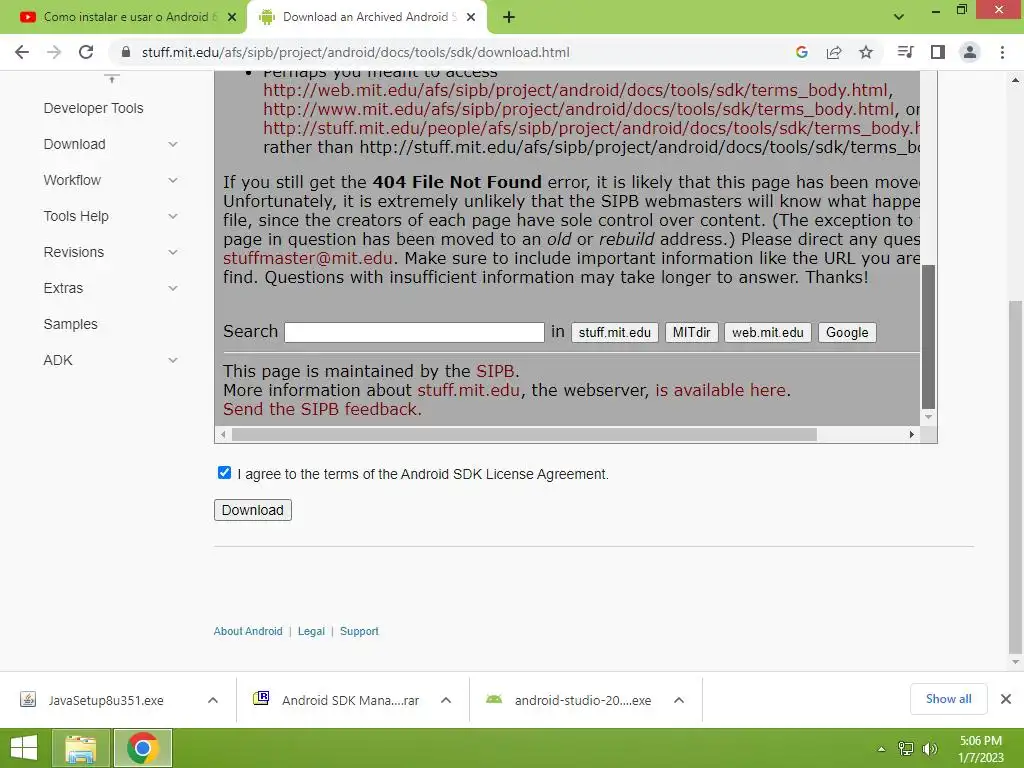Screen dimensions: 1024x768
Task: Click the frame scroll-right arrow
Action: (912, 434)
